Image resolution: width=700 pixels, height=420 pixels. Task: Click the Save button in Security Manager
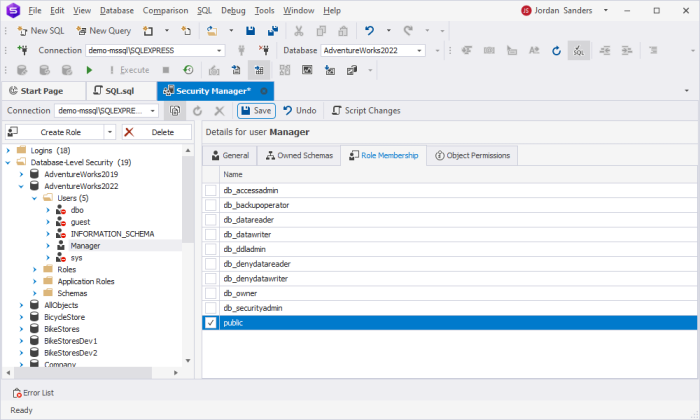[x=256, y=111]
